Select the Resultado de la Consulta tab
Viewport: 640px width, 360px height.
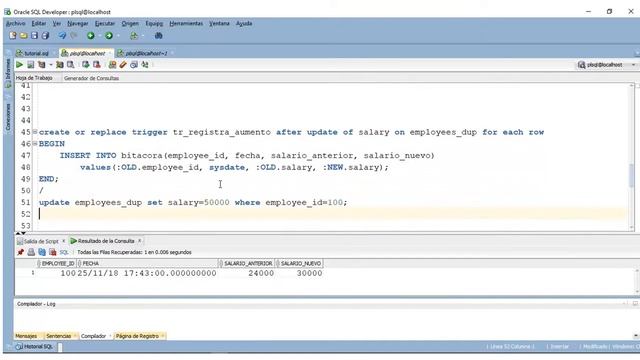[106, 241]
